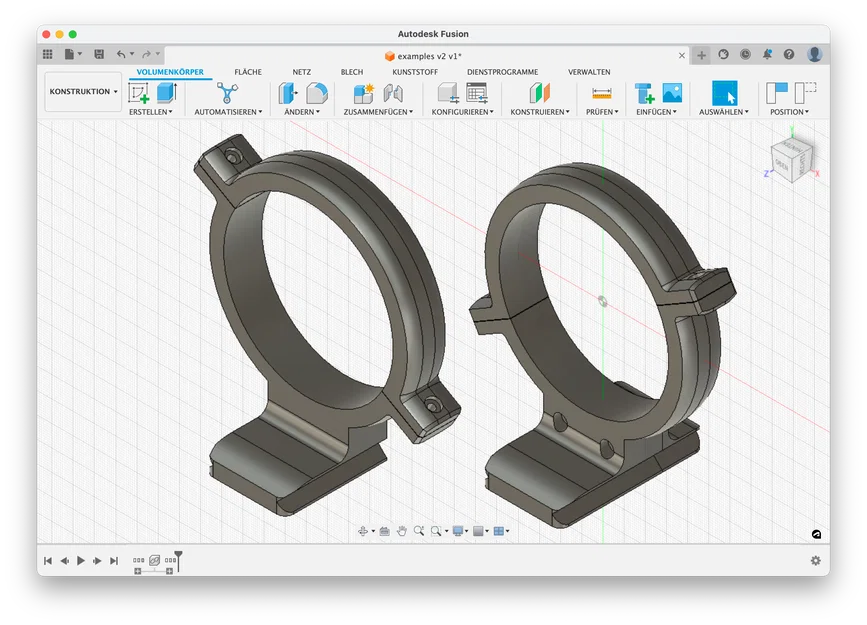The height and width of the screenshot is (625, 867).
Task: Activate the Pan tool below the viewport
Action: (403, 531)
